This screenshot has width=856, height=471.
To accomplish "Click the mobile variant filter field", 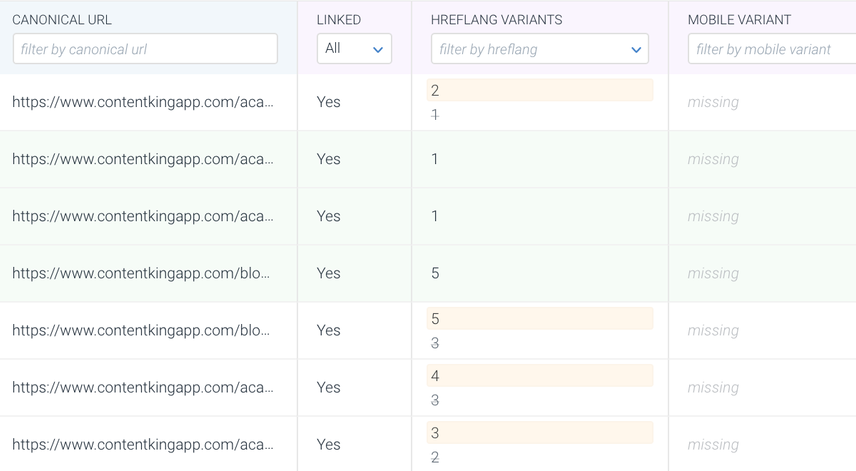I will pyautogui.click(x=771, y=49).
